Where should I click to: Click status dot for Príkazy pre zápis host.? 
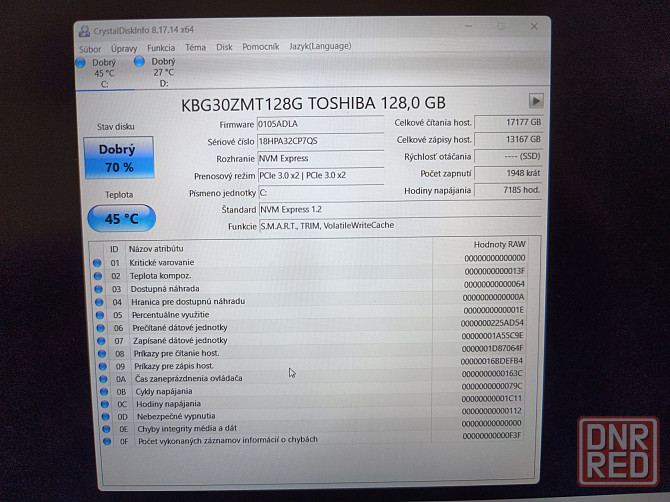[x=103, y=366]
